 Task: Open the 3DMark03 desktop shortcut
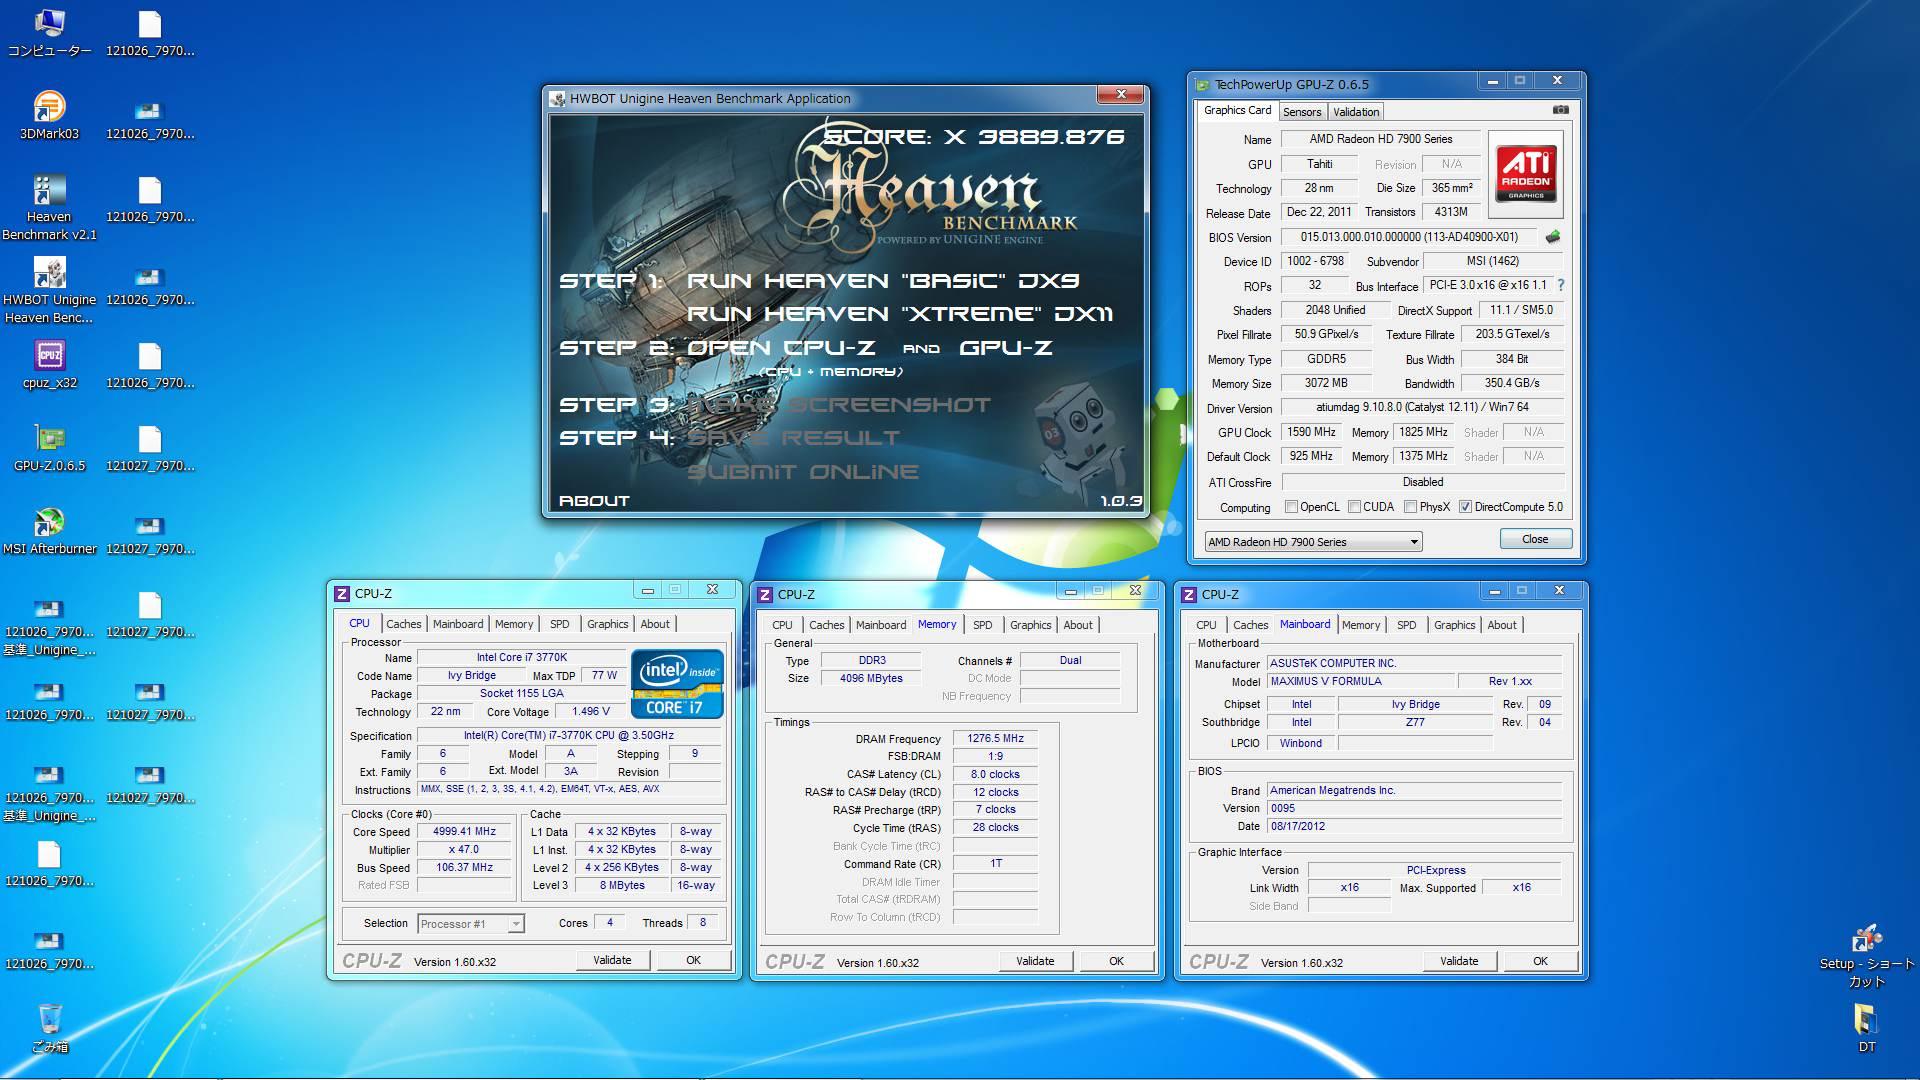49,116
